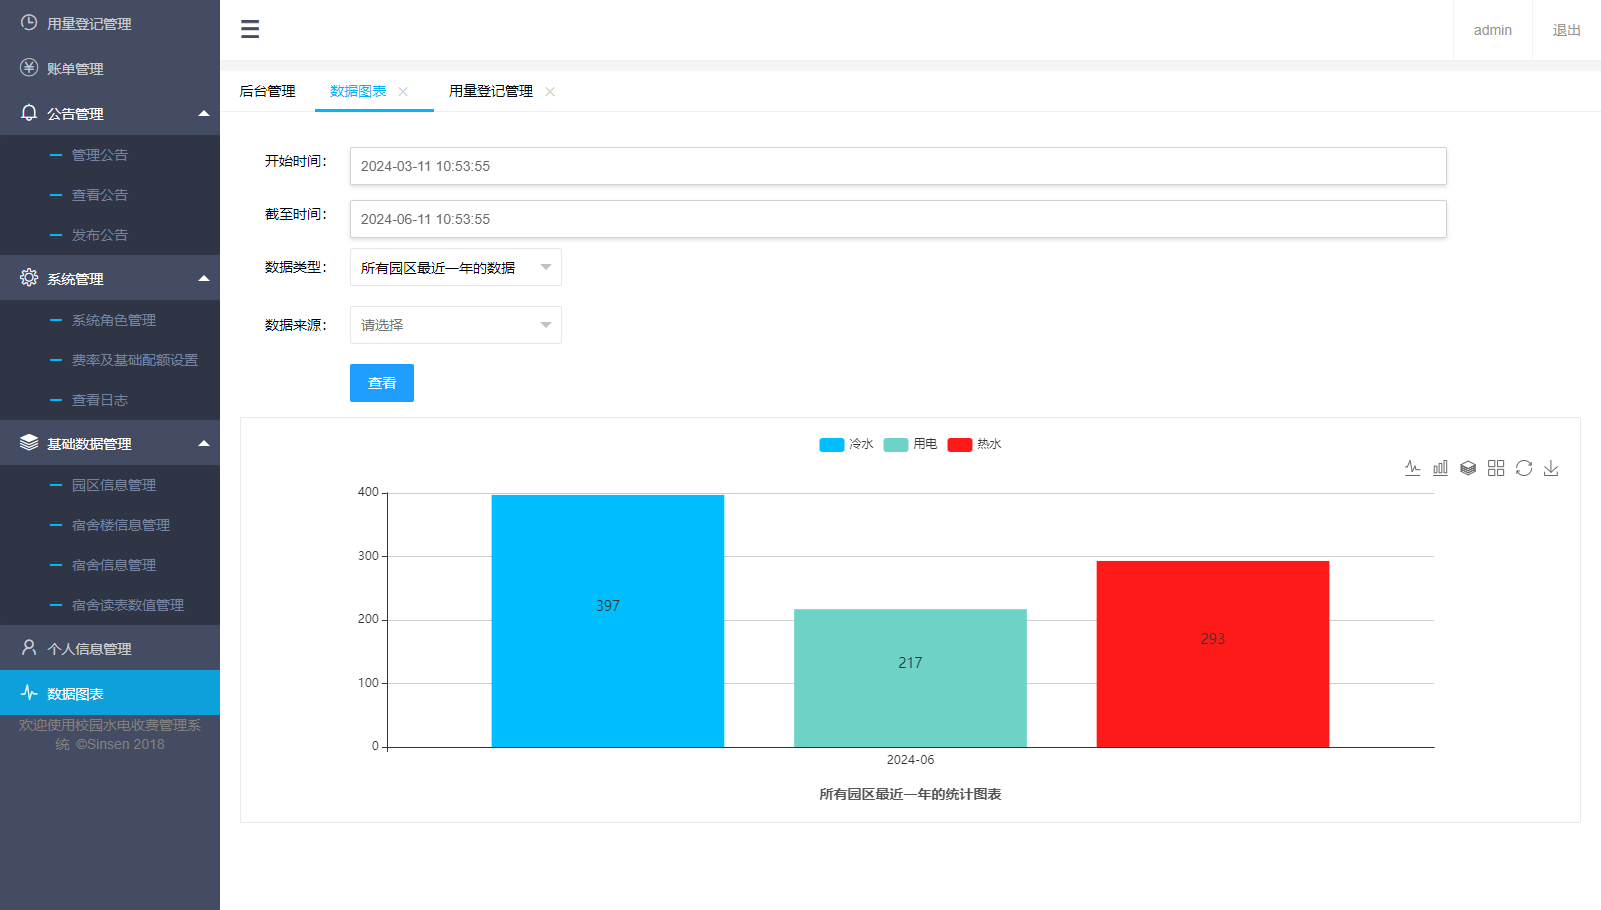Image resolution: width=1601 pixels, height=910 pixels.
Task: Click the blue 查看 button
Action: point(382,383)
